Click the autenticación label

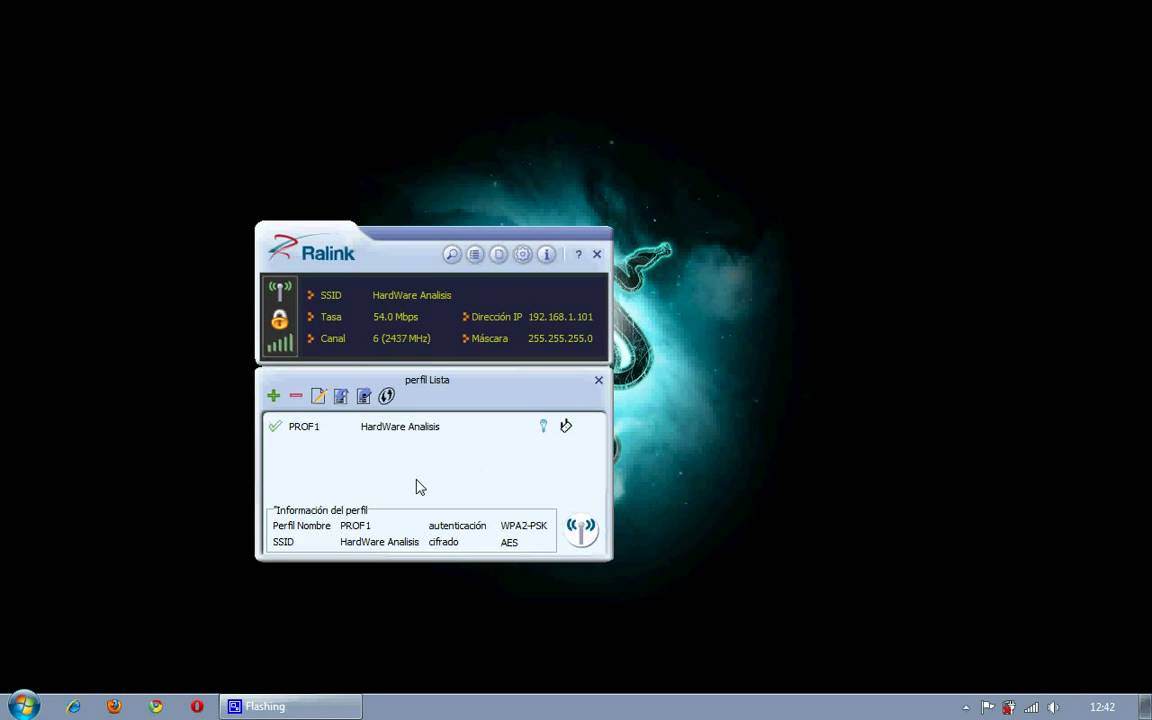457,526
